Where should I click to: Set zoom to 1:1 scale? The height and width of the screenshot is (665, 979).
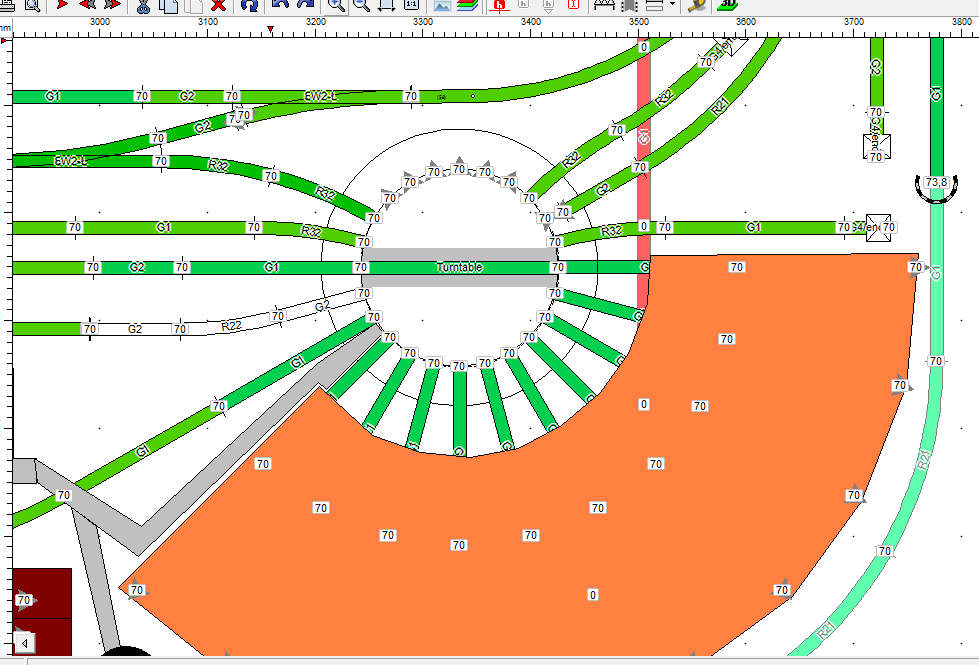[x=412, y=5]
